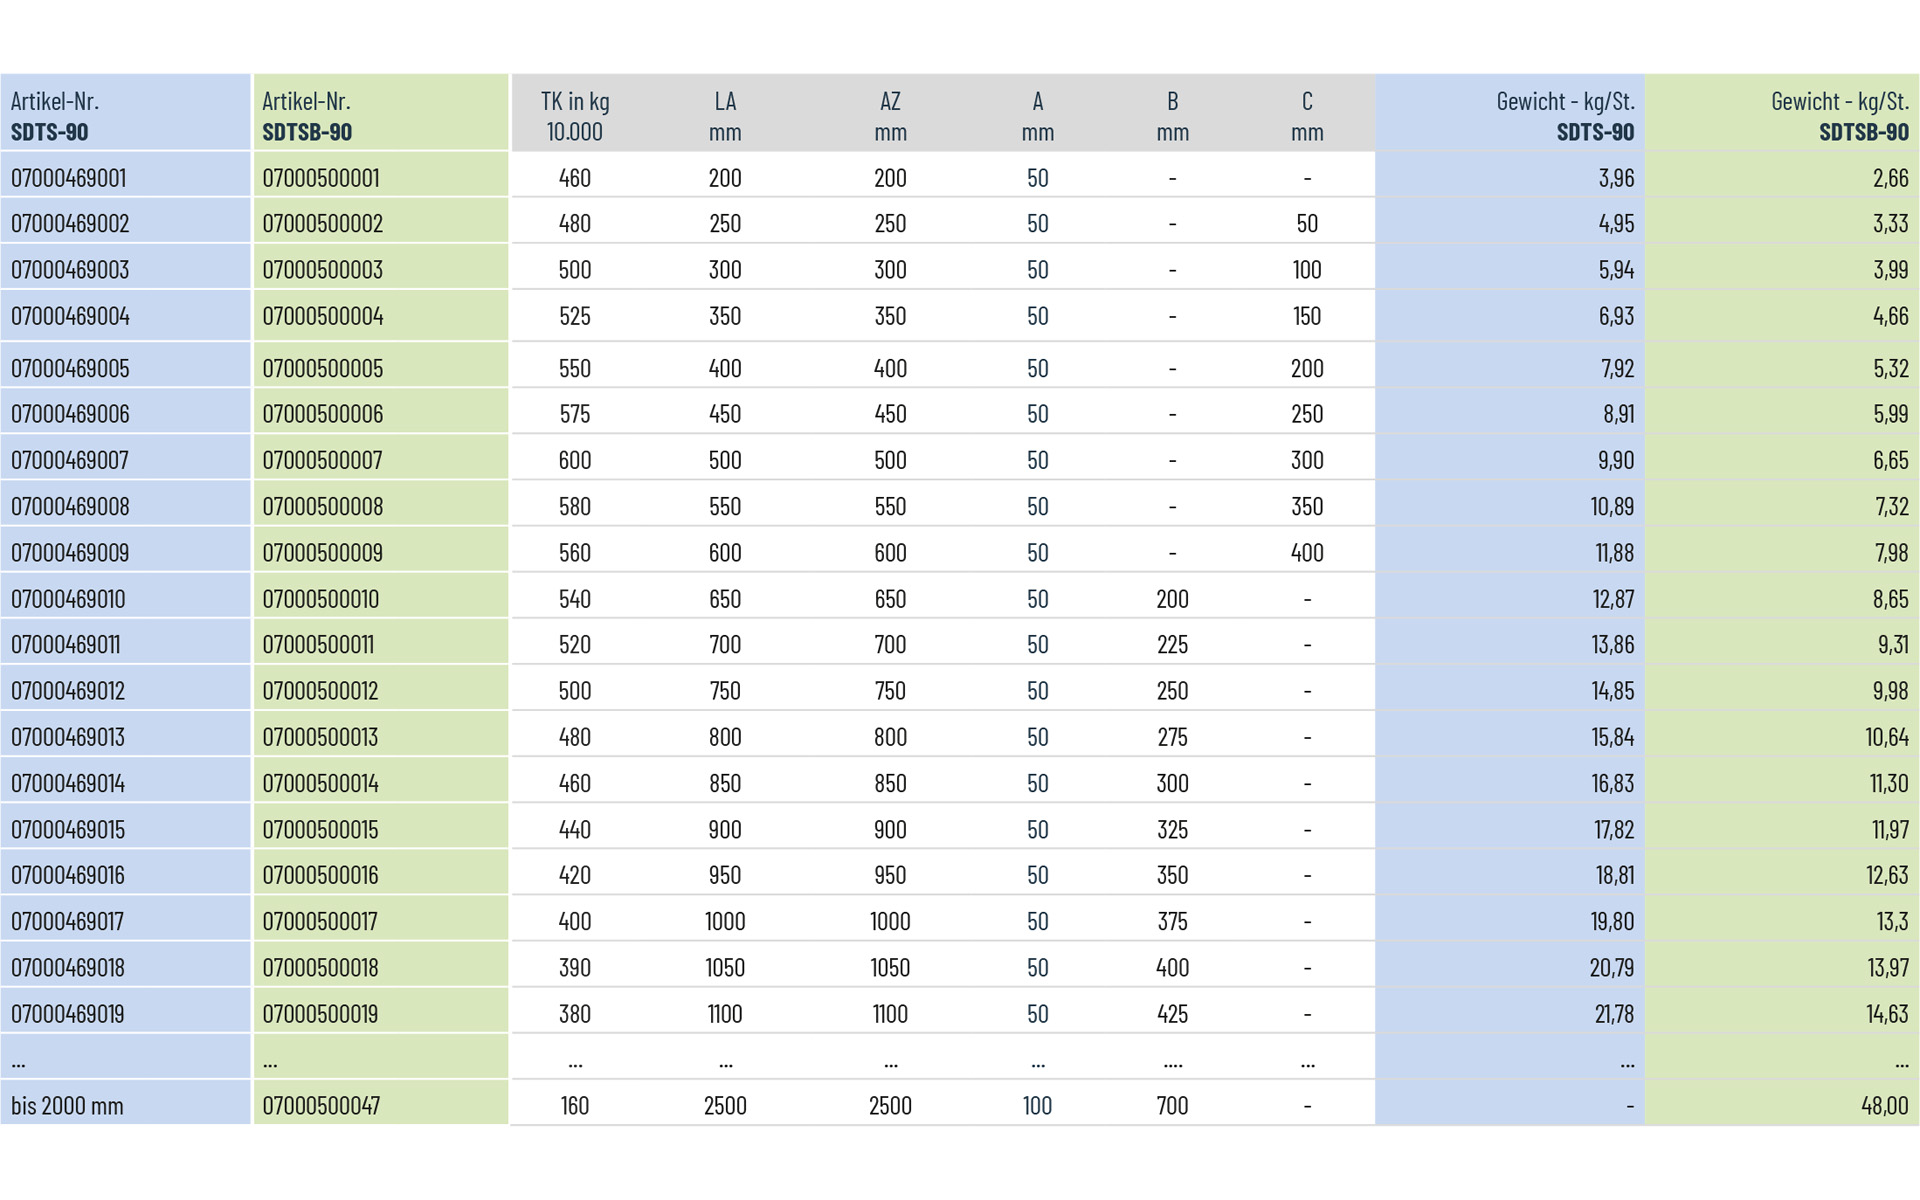Select article number 07000469010
1920x1200 pixels.
click(68, 599)
